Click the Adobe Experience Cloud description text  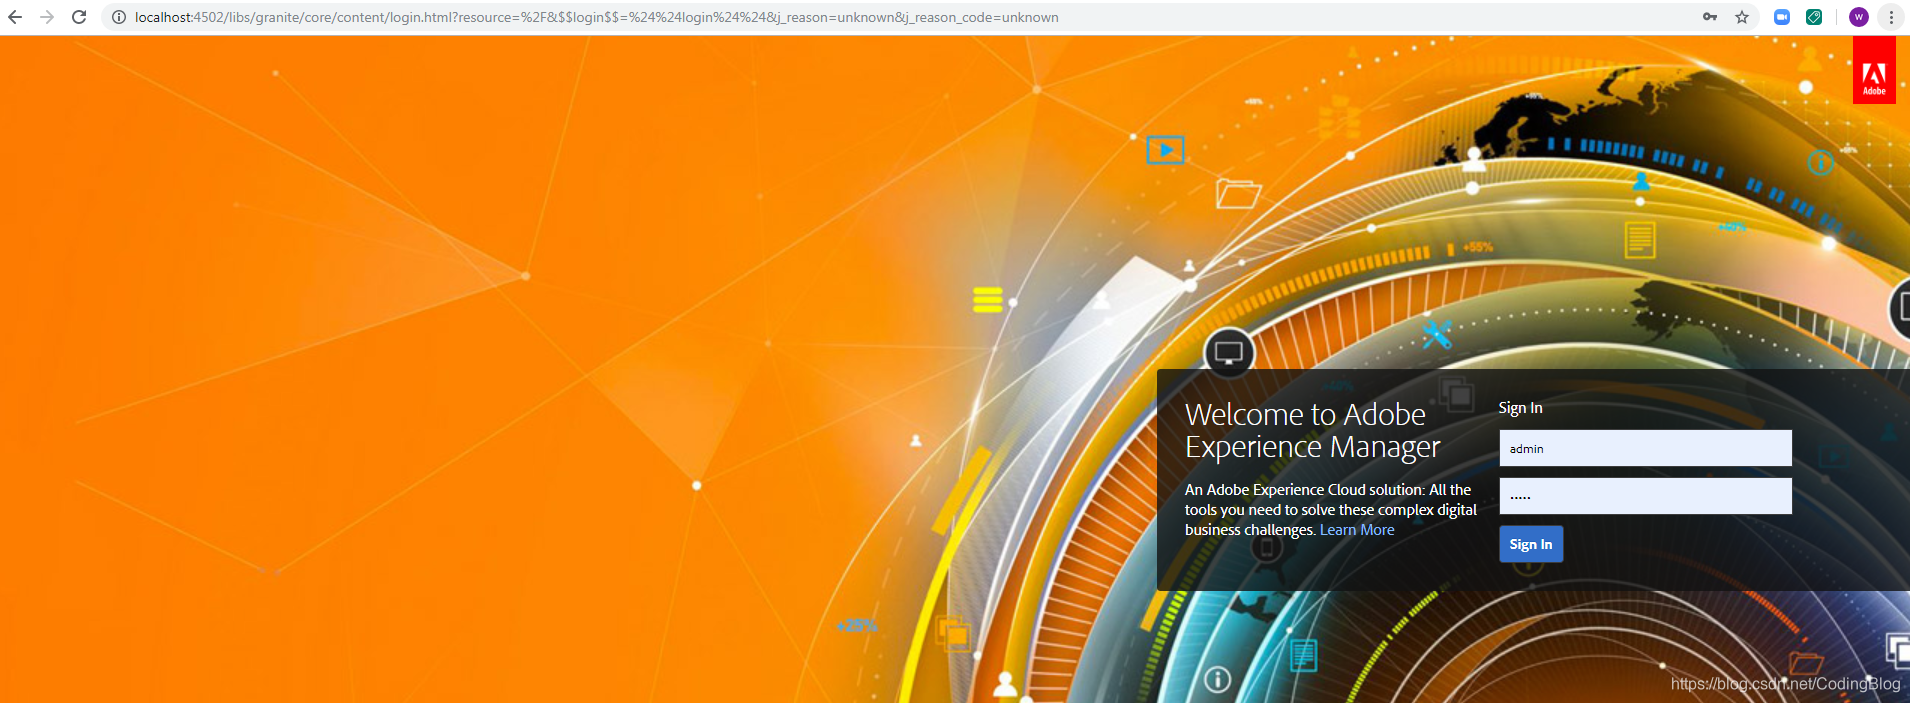[x=1331, y=510]
